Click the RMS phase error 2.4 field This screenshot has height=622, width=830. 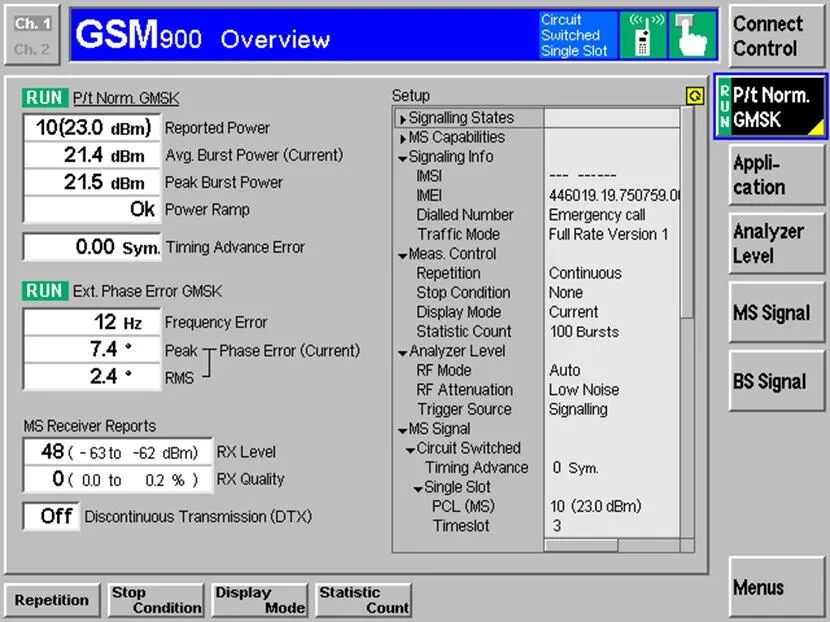click(92, 376)
